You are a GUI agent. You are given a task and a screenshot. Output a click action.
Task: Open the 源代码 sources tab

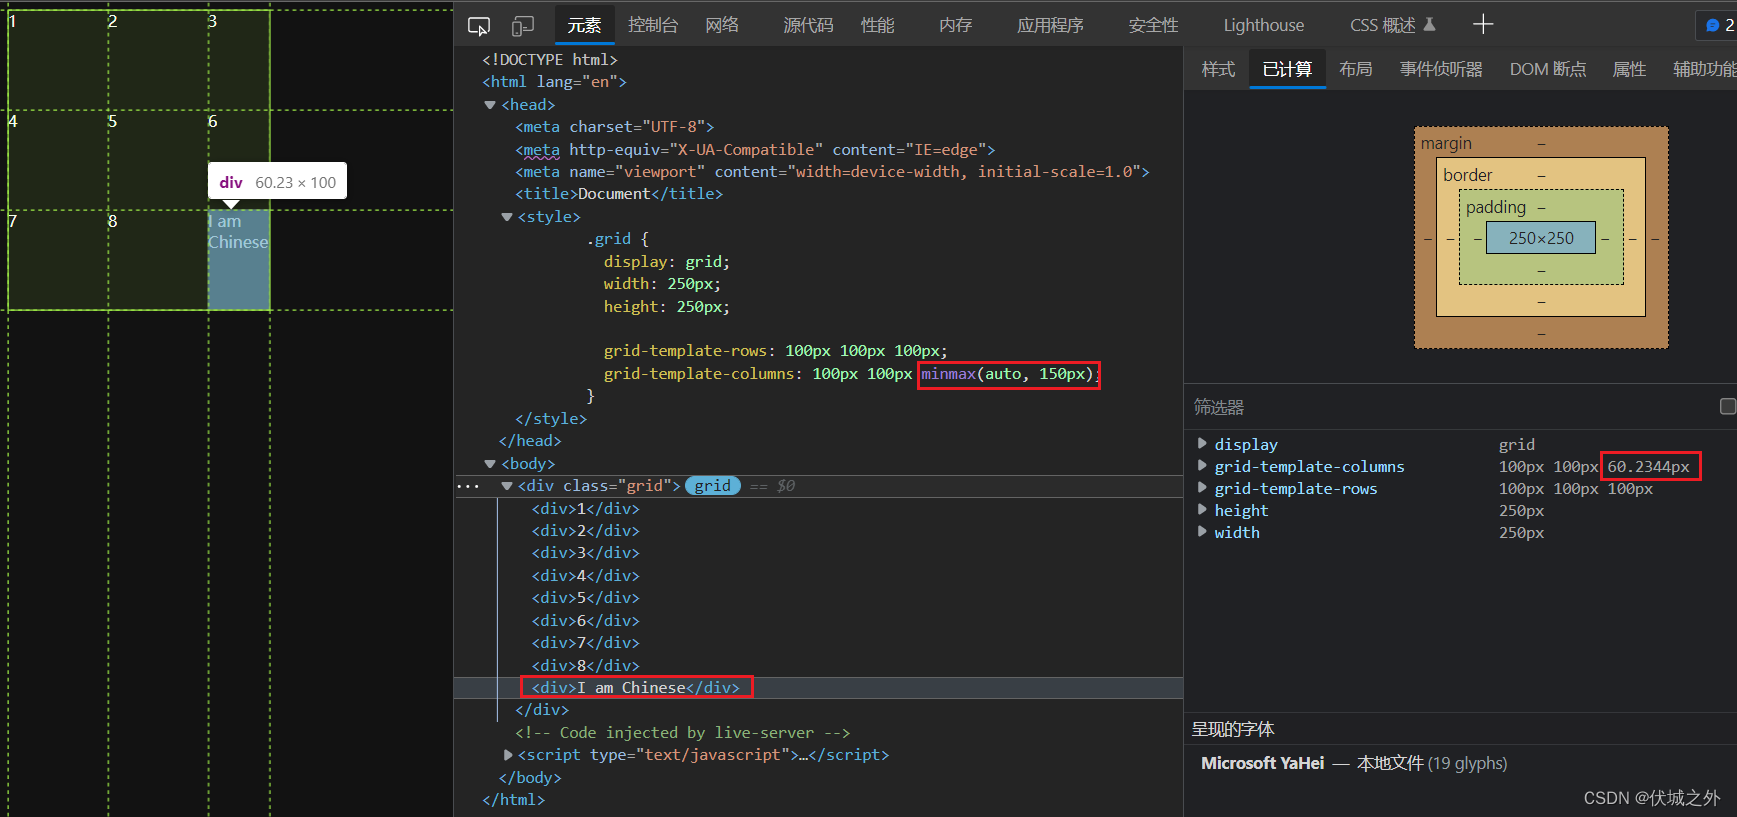click(808, 25)
